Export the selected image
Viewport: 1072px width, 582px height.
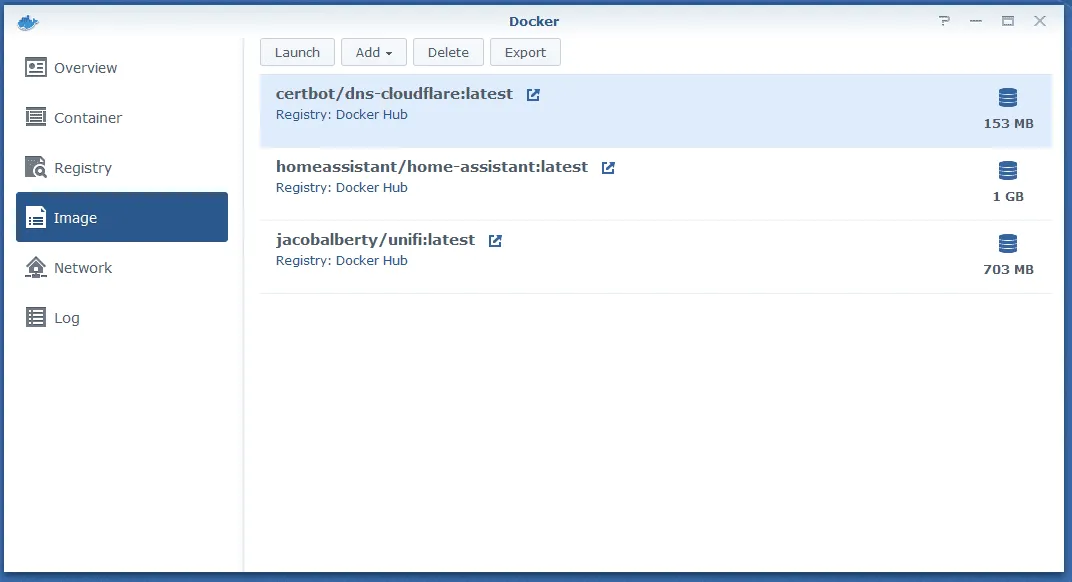point(525,52)
